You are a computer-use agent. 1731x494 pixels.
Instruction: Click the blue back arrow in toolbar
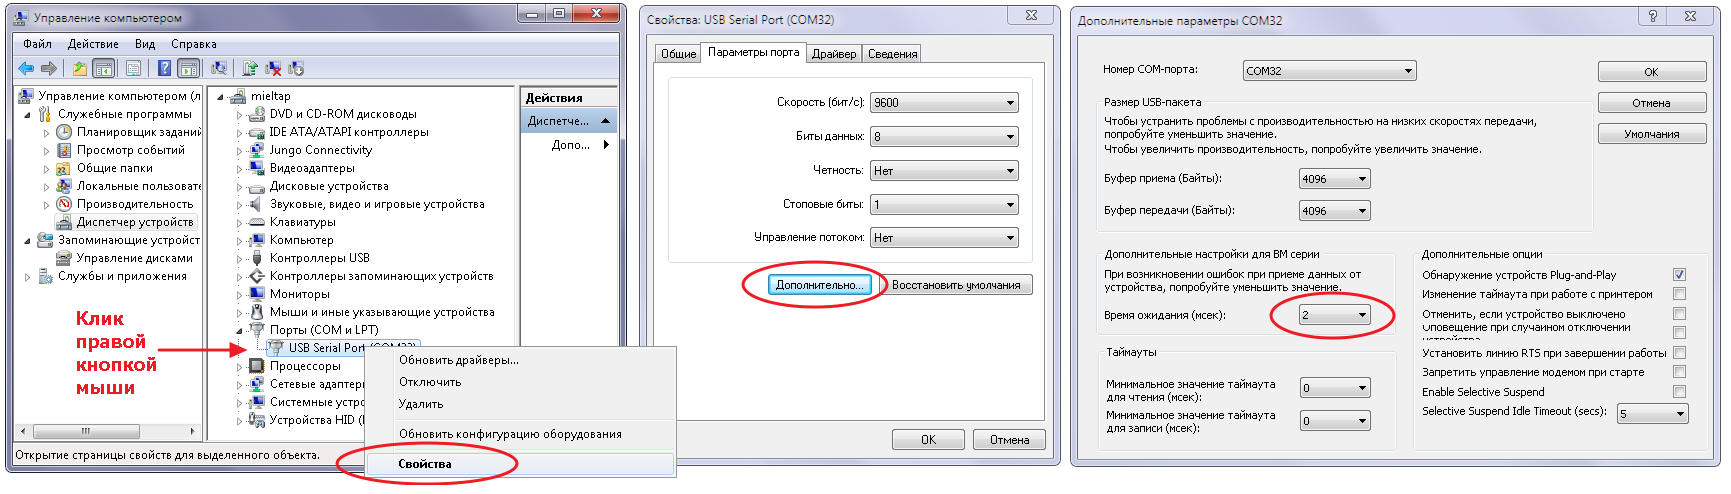(x=26, y=69)
